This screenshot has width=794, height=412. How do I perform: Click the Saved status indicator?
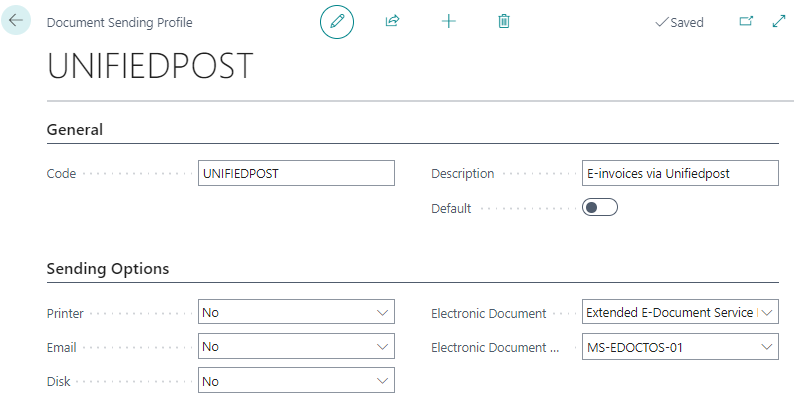(x=679, y=22)
